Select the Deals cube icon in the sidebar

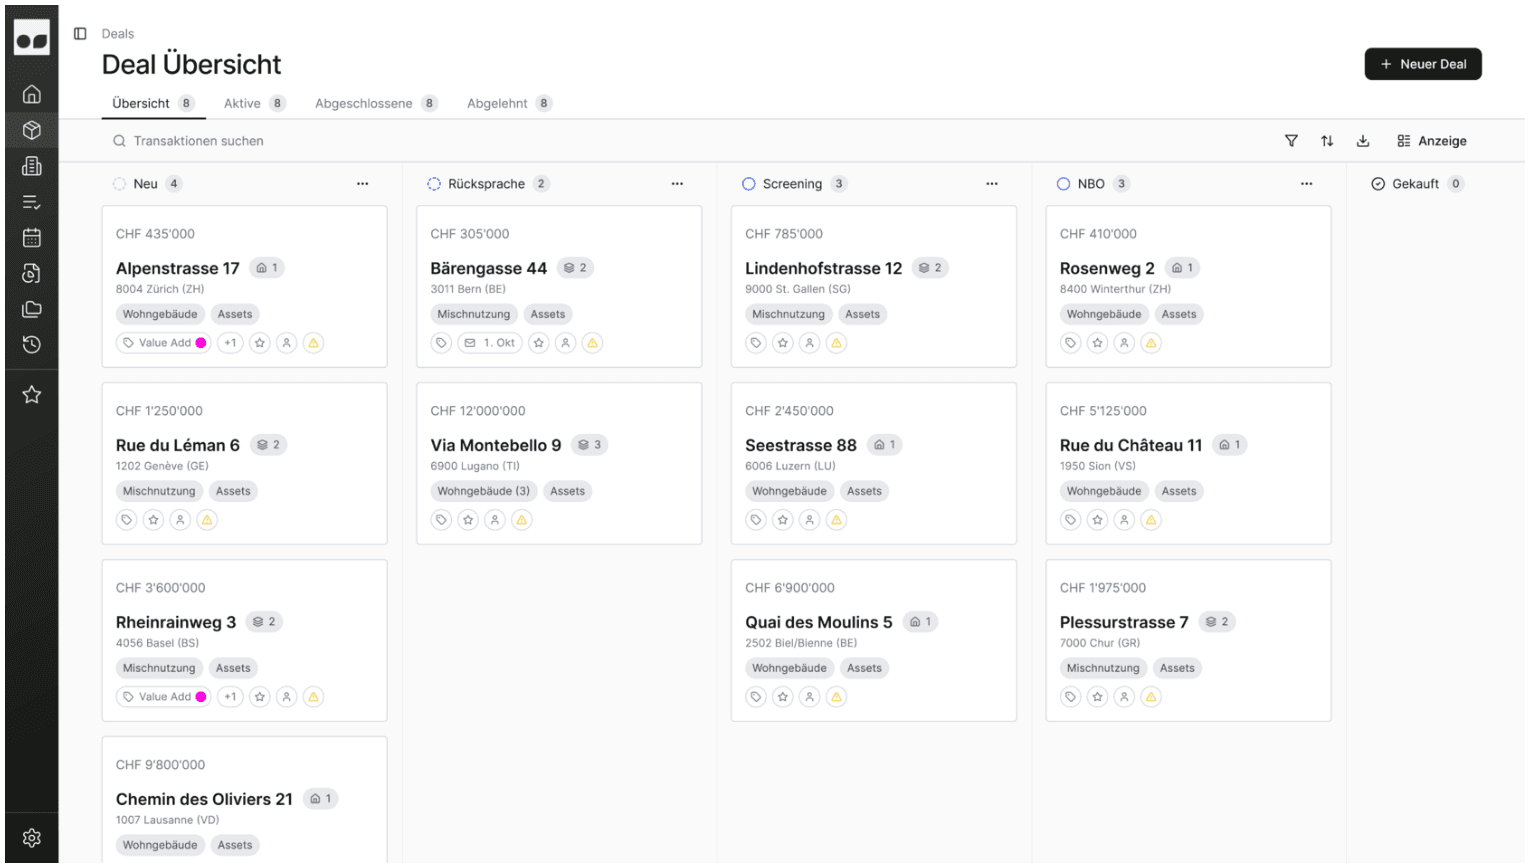(x=32, y=130)
